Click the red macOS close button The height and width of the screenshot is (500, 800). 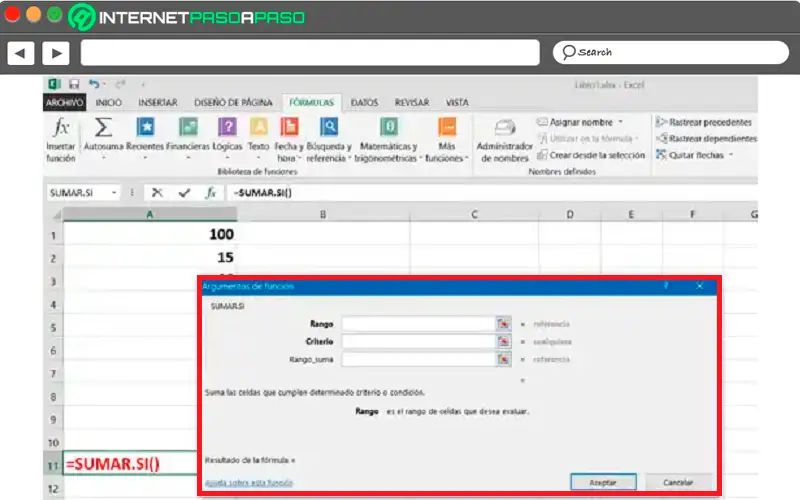click(x=12, y=14)
